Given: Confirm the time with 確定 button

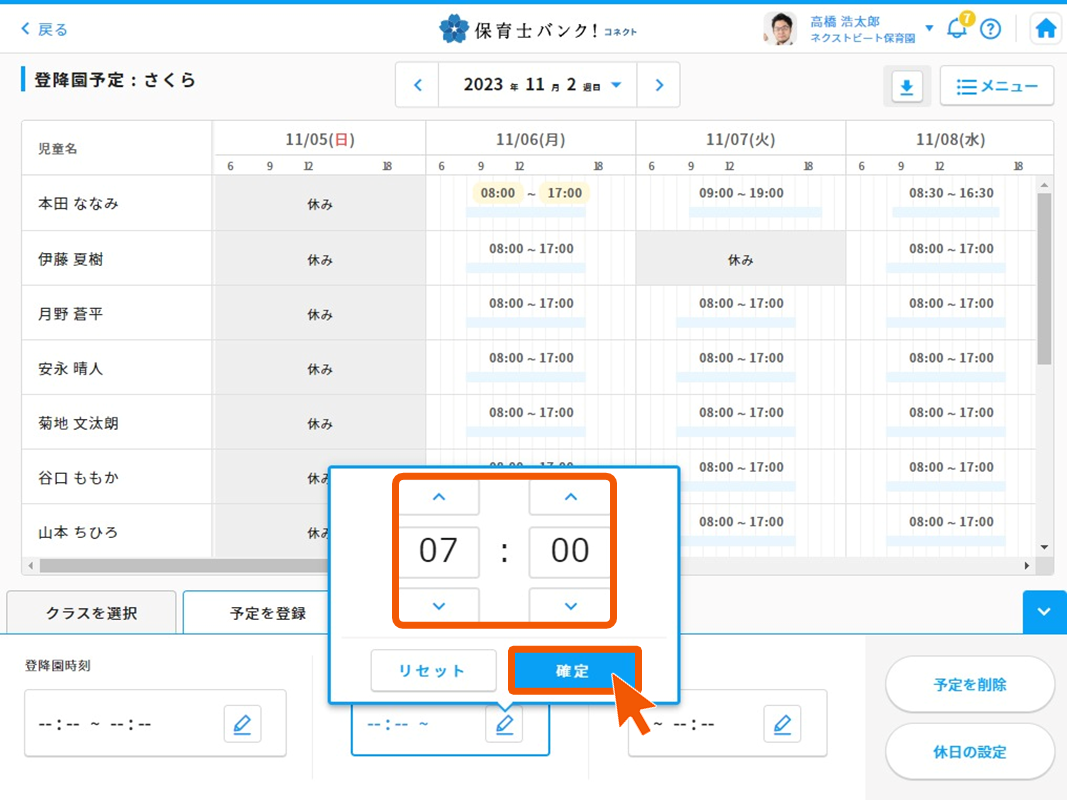Looking at the screenshot, I should coord(572,671).
